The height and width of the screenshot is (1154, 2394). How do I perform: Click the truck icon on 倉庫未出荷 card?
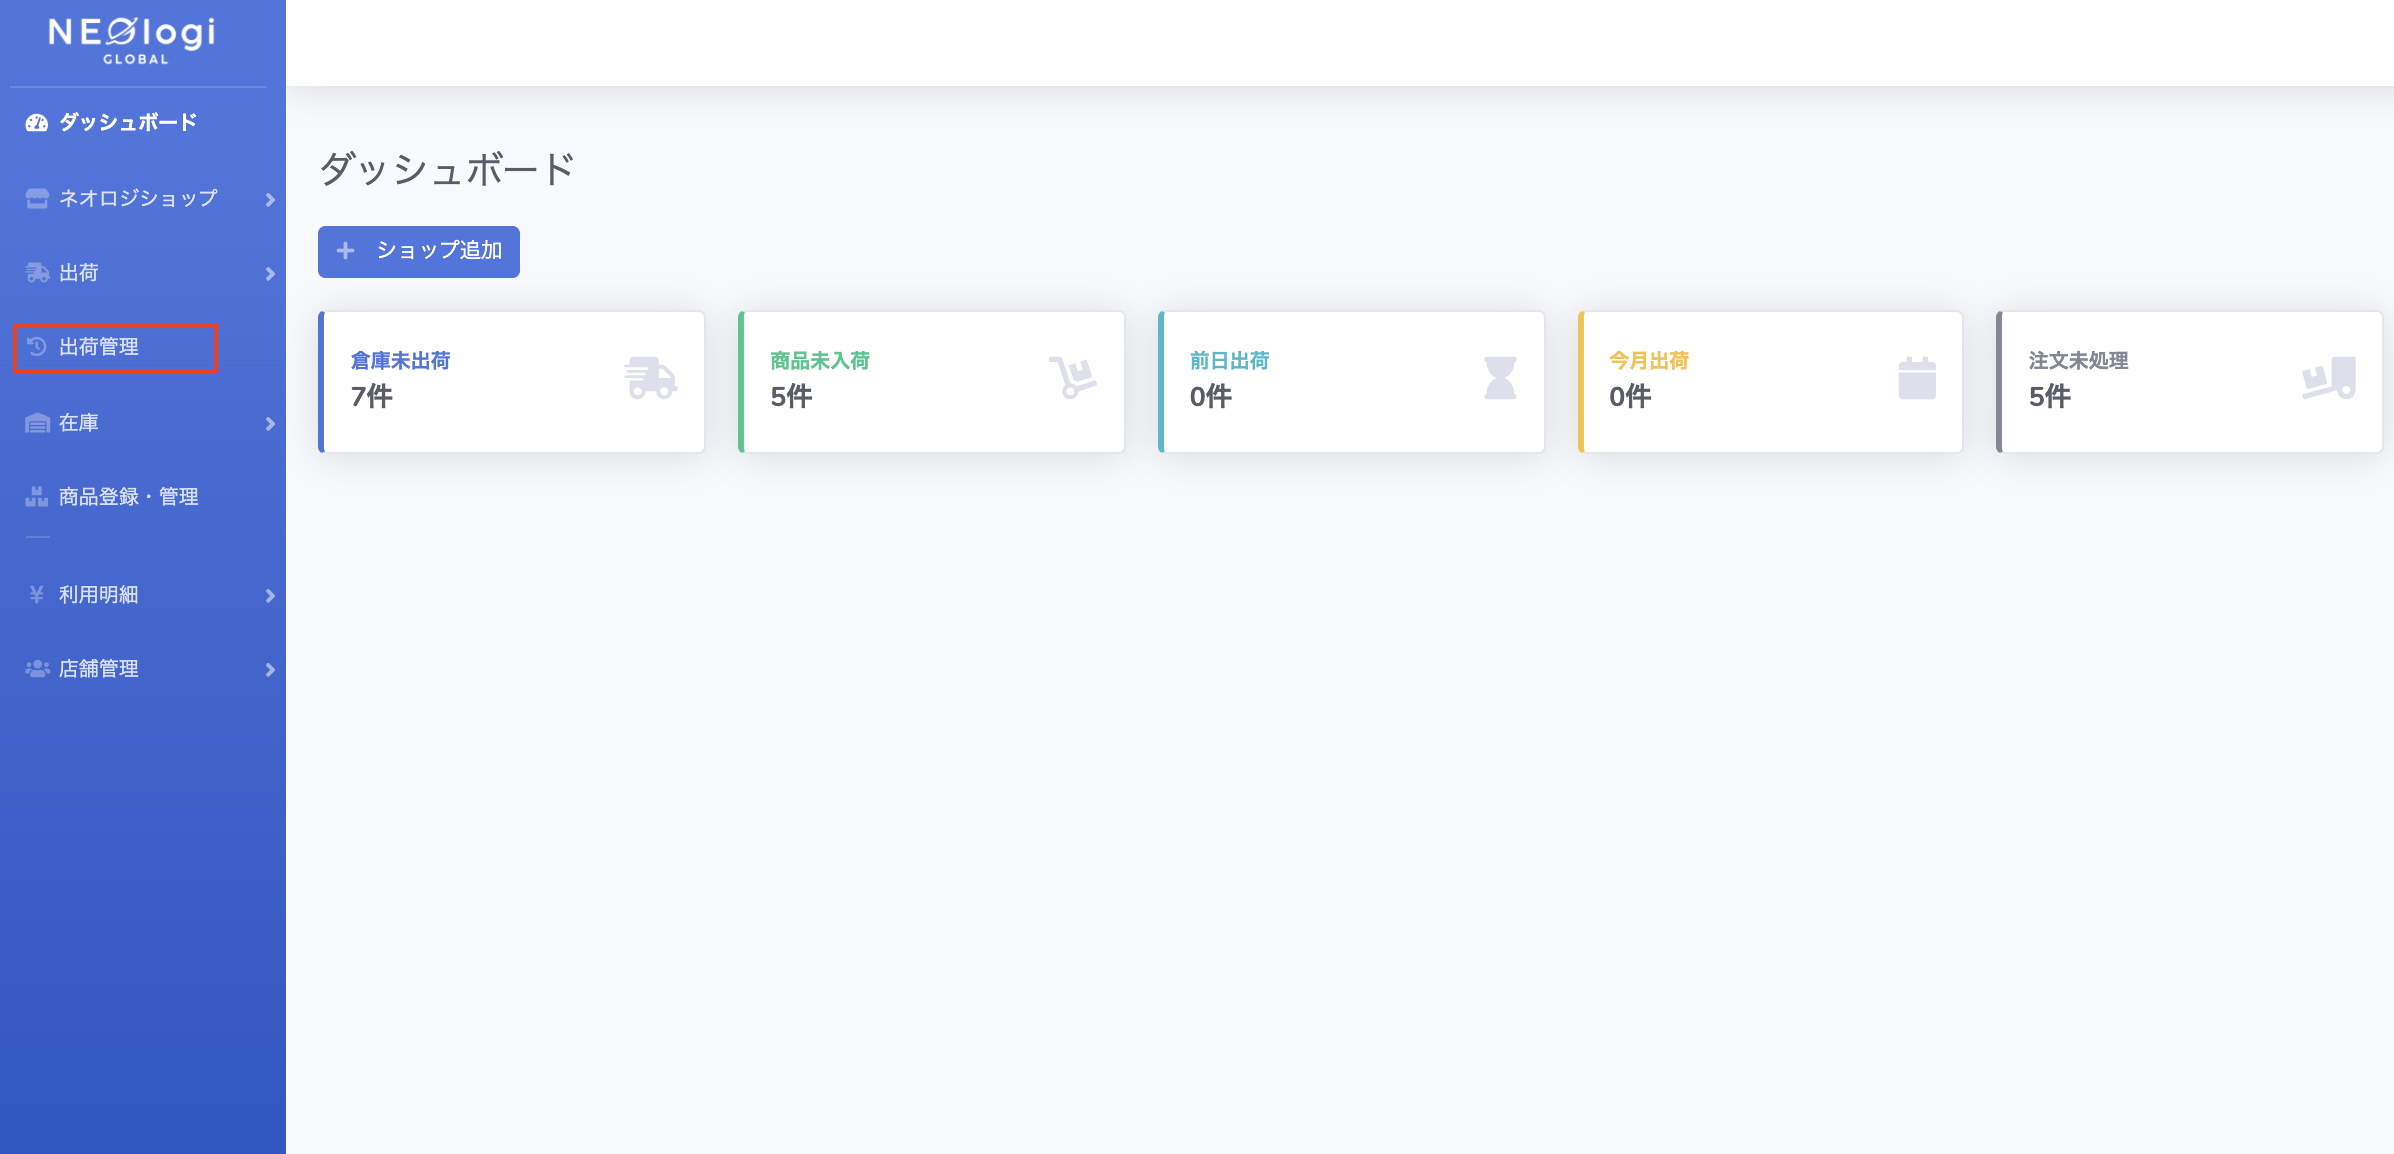tap(650, 378)
